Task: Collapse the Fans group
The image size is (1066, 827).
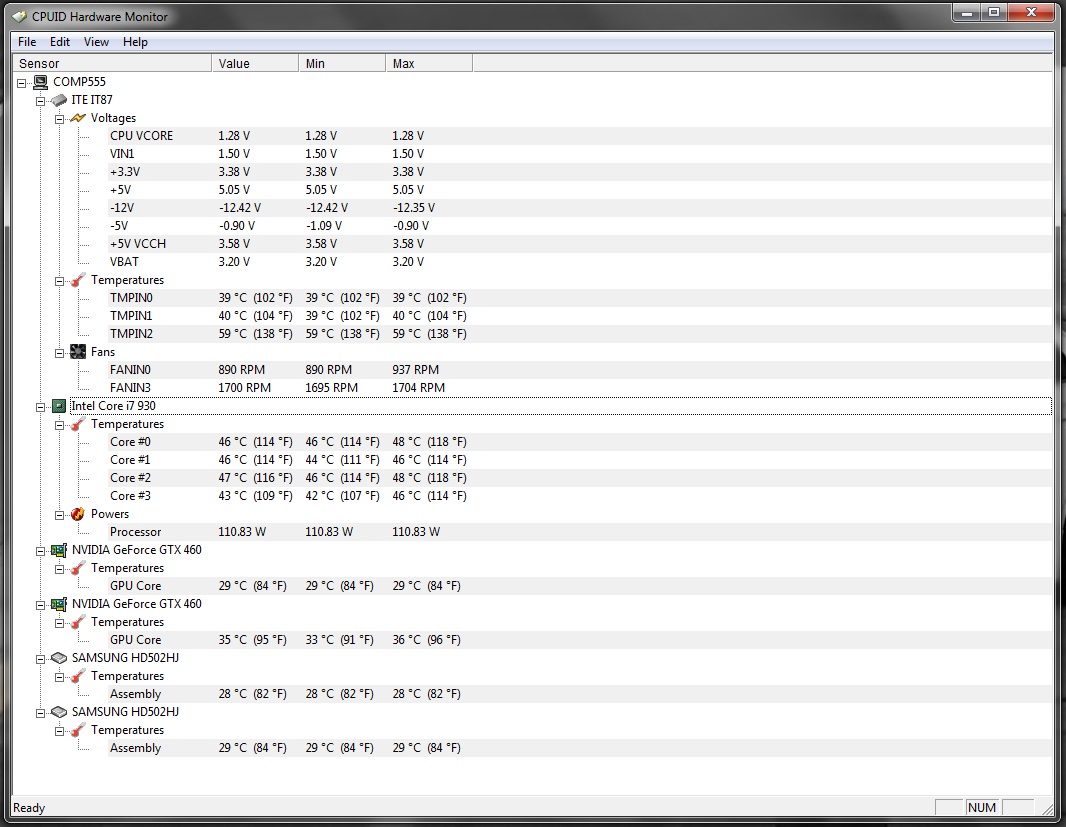Action: pyautogui.click(x=59, y=353)
